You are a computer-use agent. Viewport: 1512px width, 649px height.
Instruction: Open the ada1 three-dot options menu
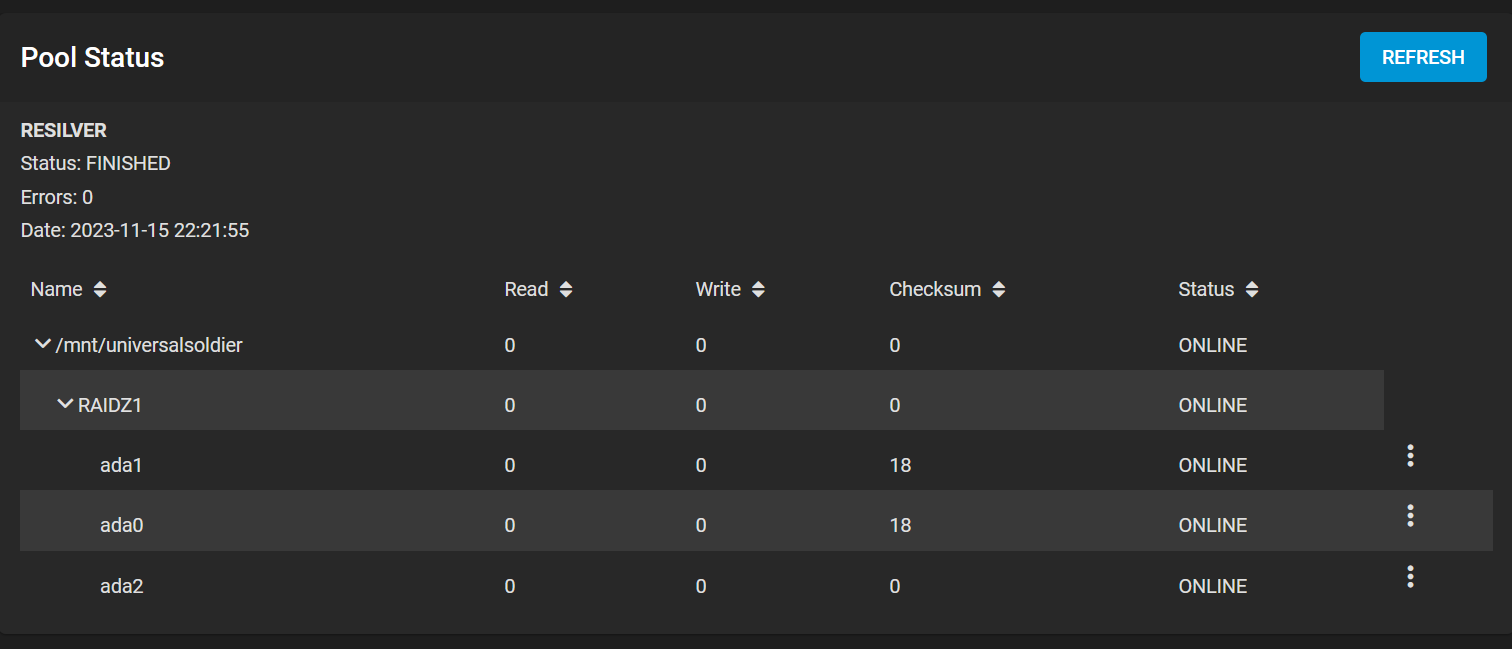point(1410,456)
